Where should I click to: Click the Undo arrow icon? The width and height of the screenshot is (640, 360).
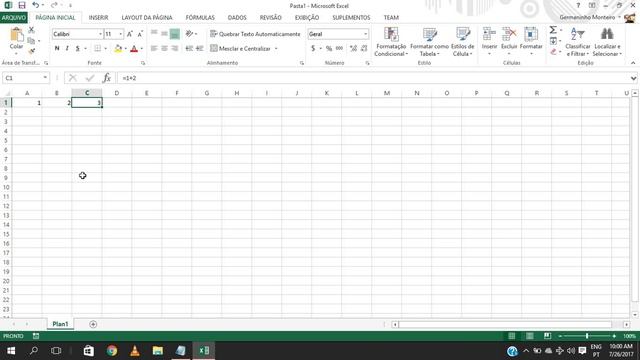click(36, 5)
